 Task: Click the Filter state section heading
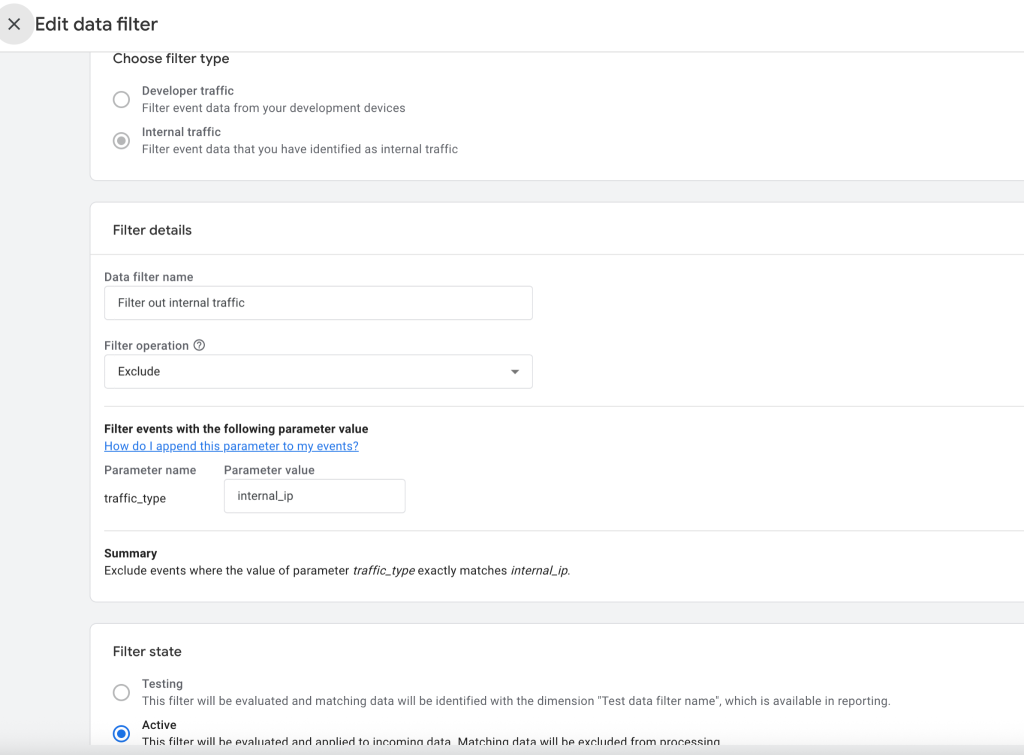(147, 651)
